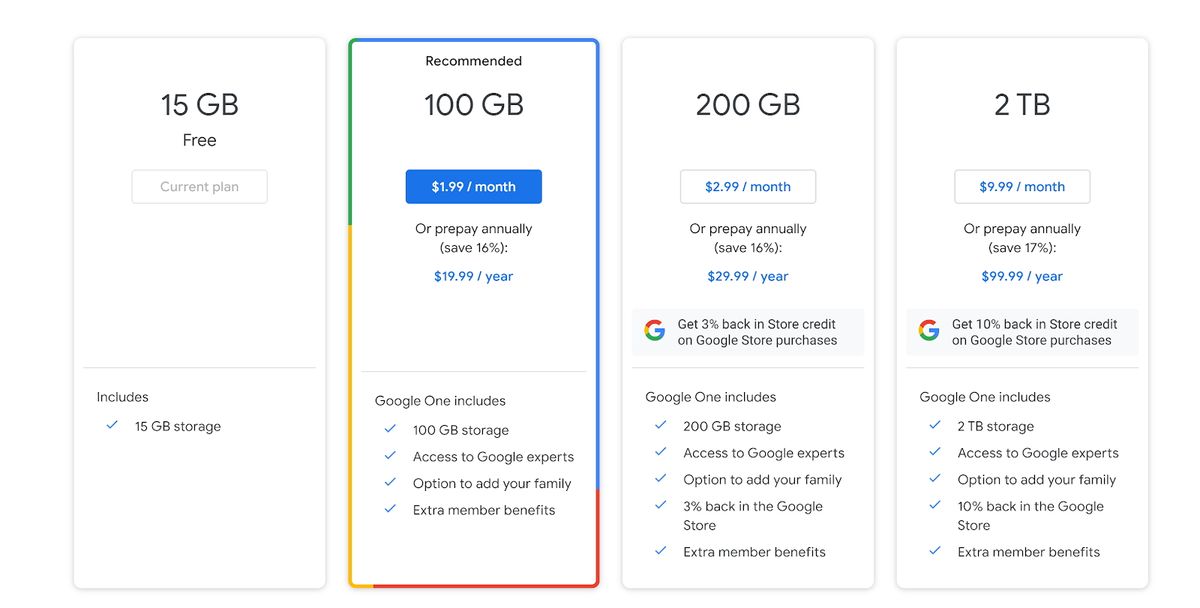
Task: Click the checkmark beside "3% back in the Google Store"
Action: coord(661,506)
